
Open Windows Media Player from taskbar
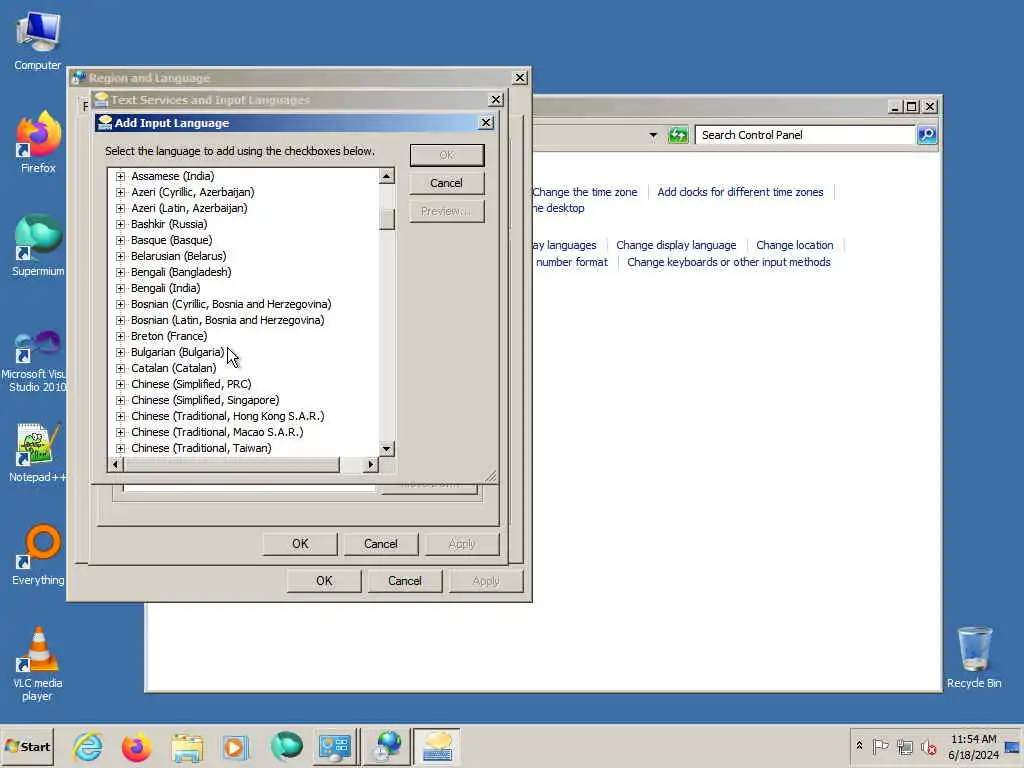click(236, 747)
